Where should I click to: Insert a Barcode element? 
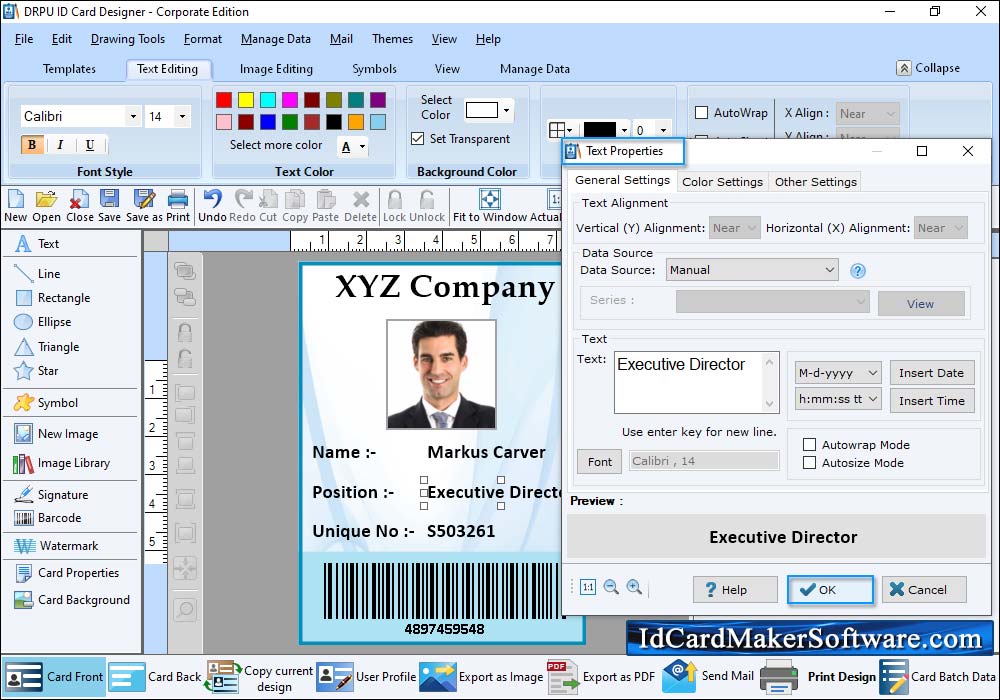point(48,518)
